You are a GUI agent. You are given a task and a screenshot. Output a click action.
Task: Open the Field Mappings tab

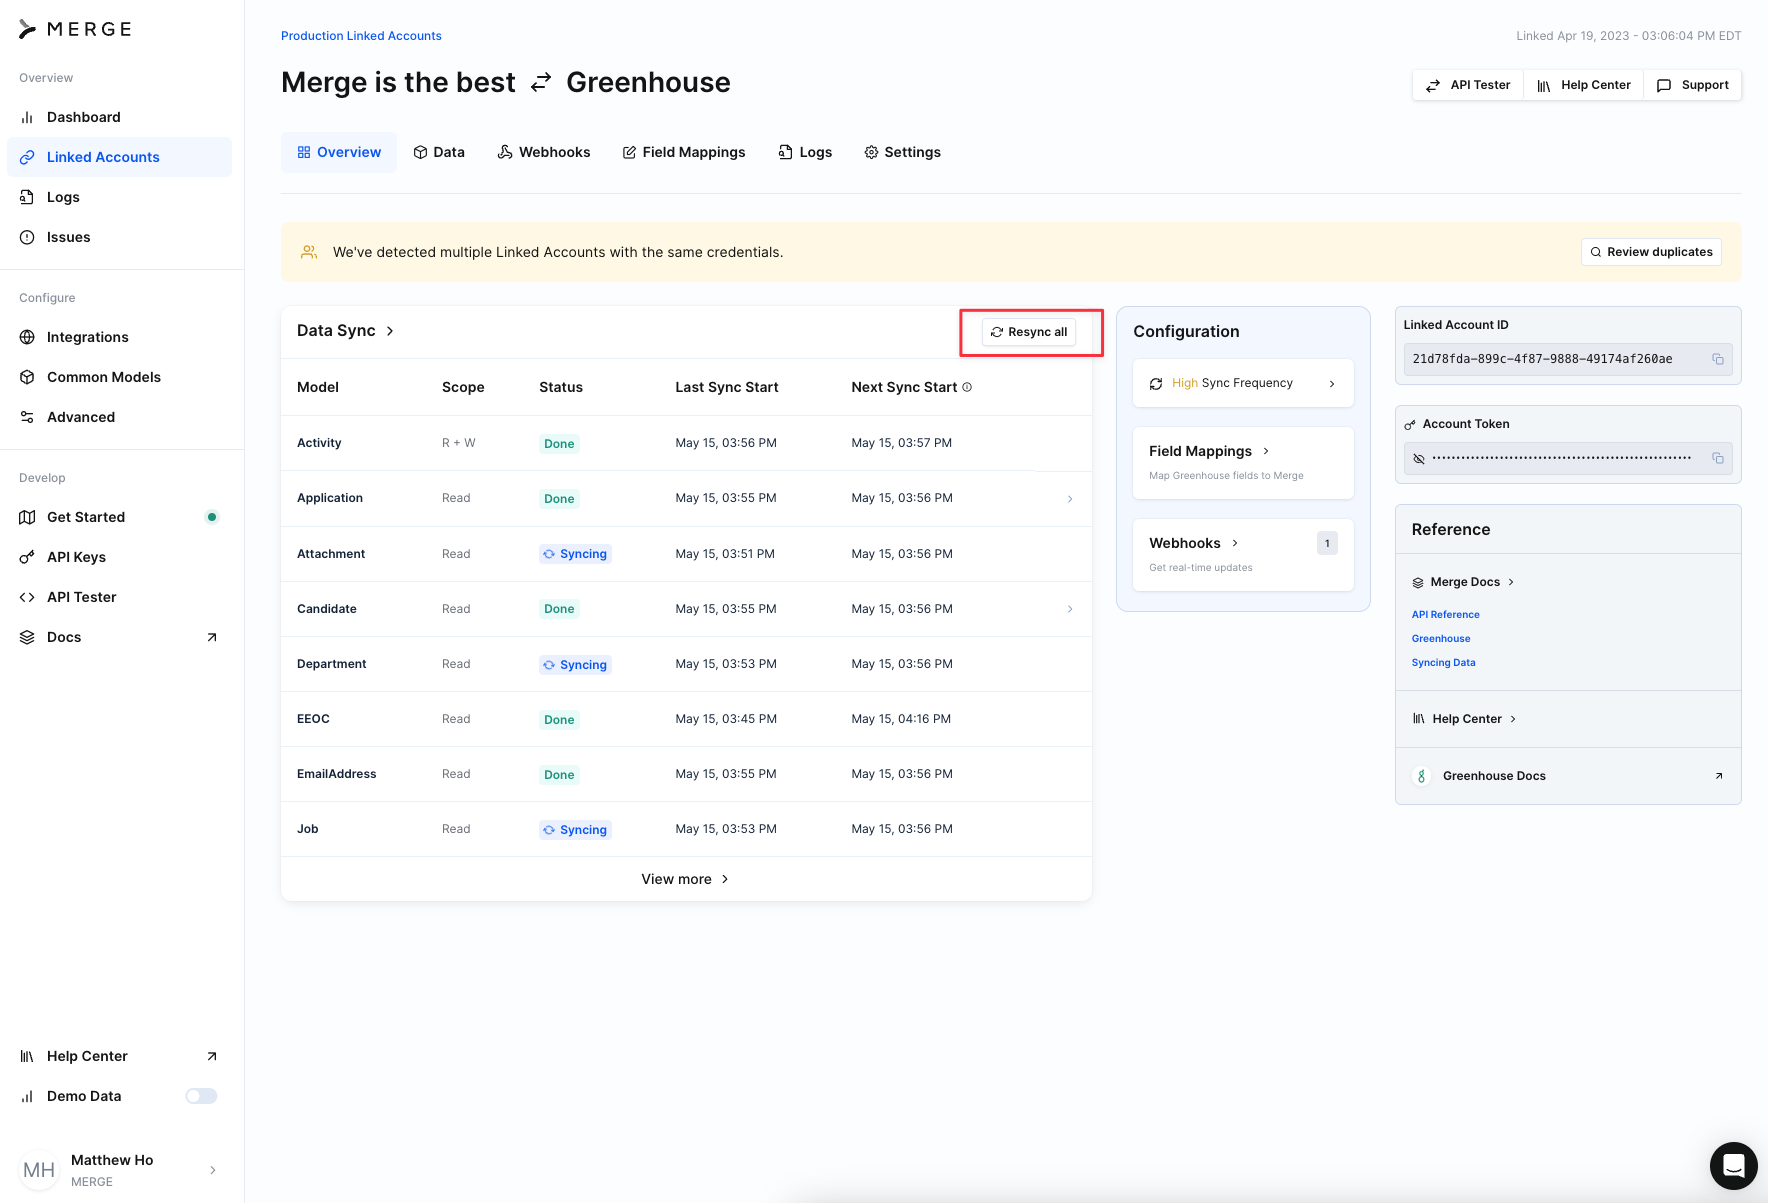pyautogui.click(x=684, y=152)
